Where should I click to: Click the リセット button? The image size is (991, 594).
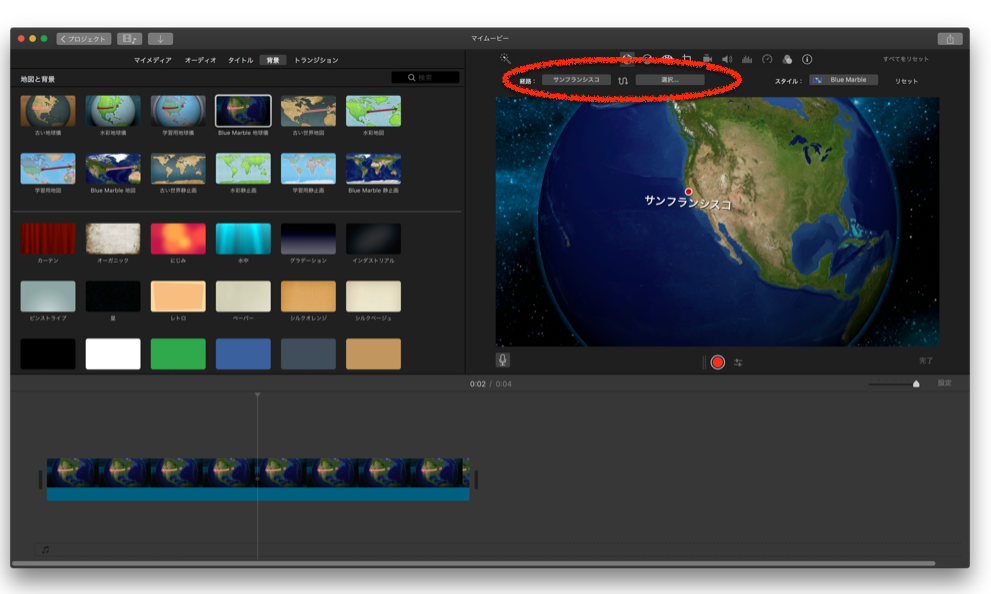[906, 81]
